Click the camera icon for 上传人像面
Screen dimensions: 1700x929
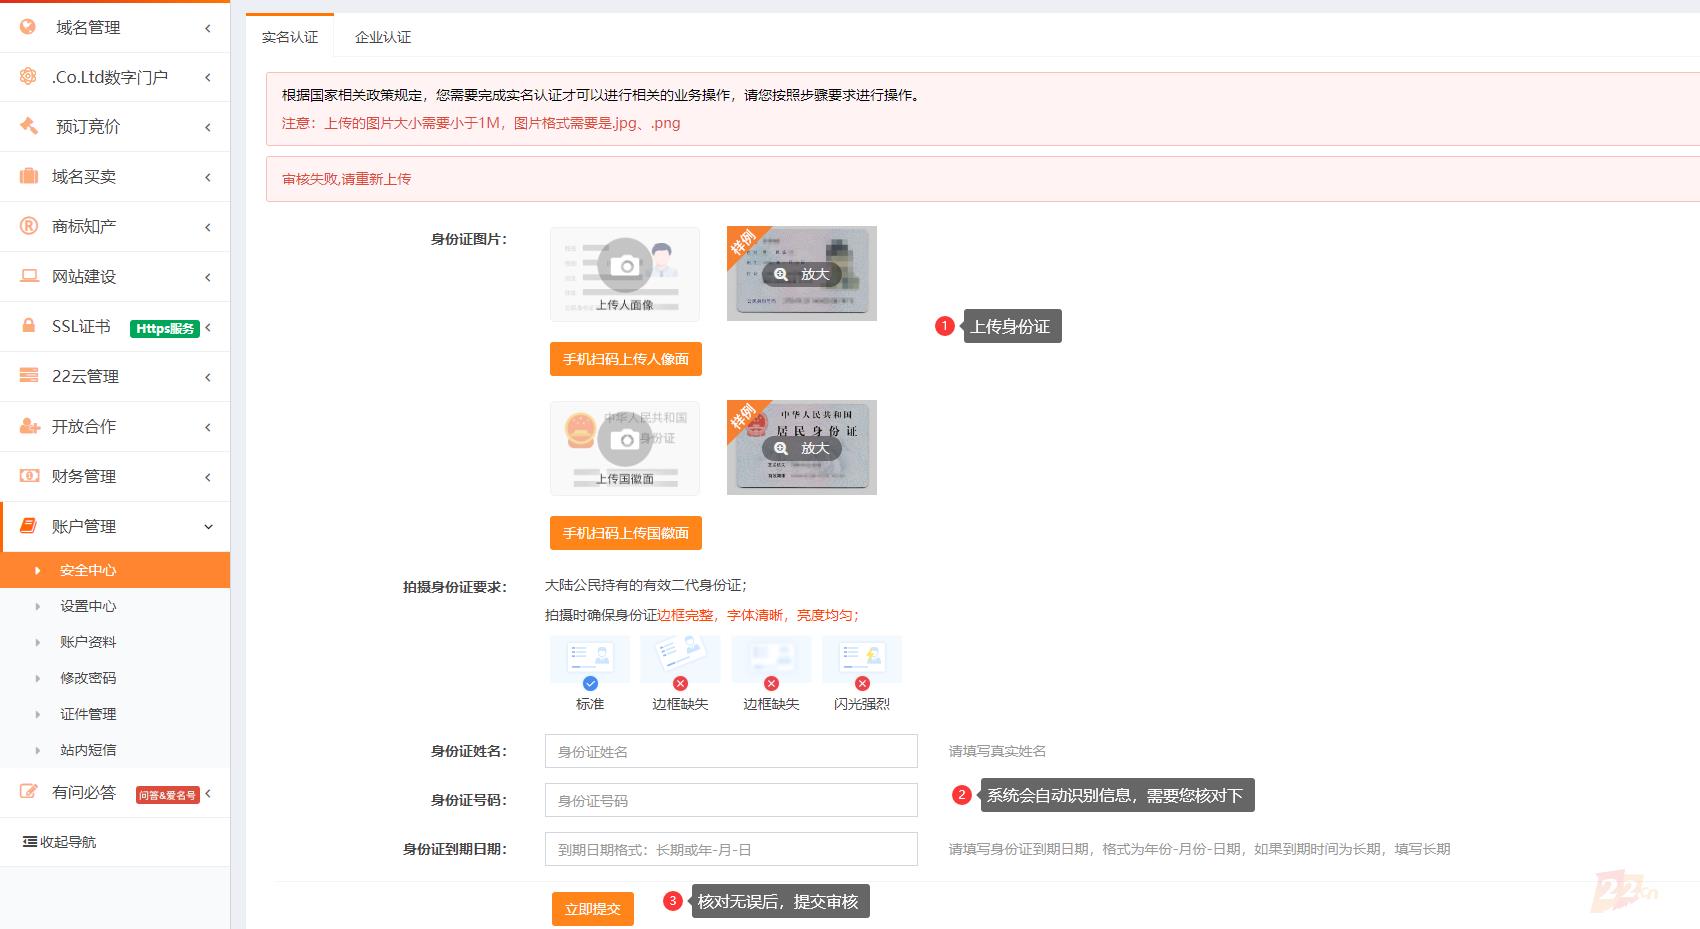coord(625,265)
